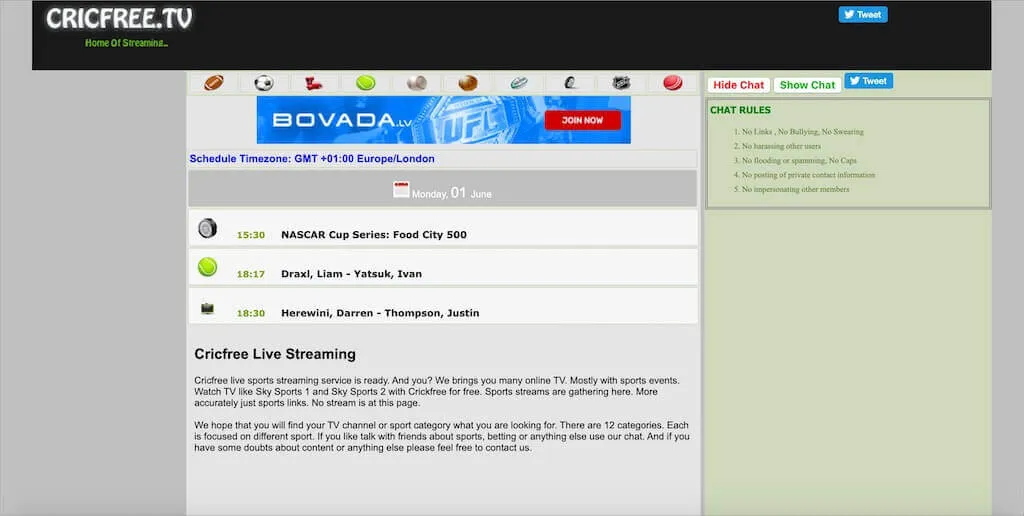The height and width of the screenshot is (516, 1024).
Task: Select the soccer ball category icon
Action: 263,83
